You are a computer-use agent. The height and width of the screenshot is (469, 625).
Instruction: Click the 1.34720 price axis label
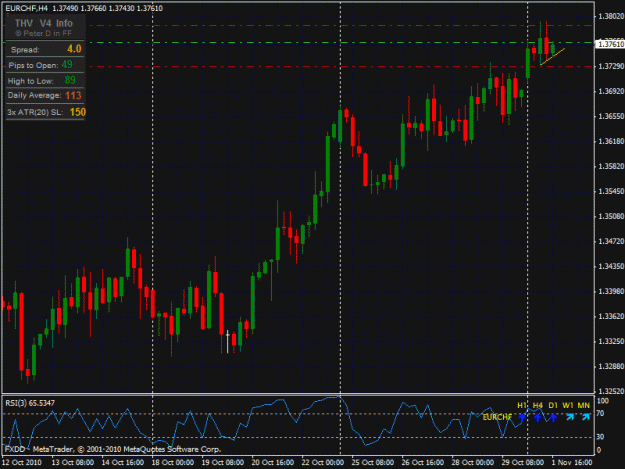pyautogui.click(x=611, y=241)
